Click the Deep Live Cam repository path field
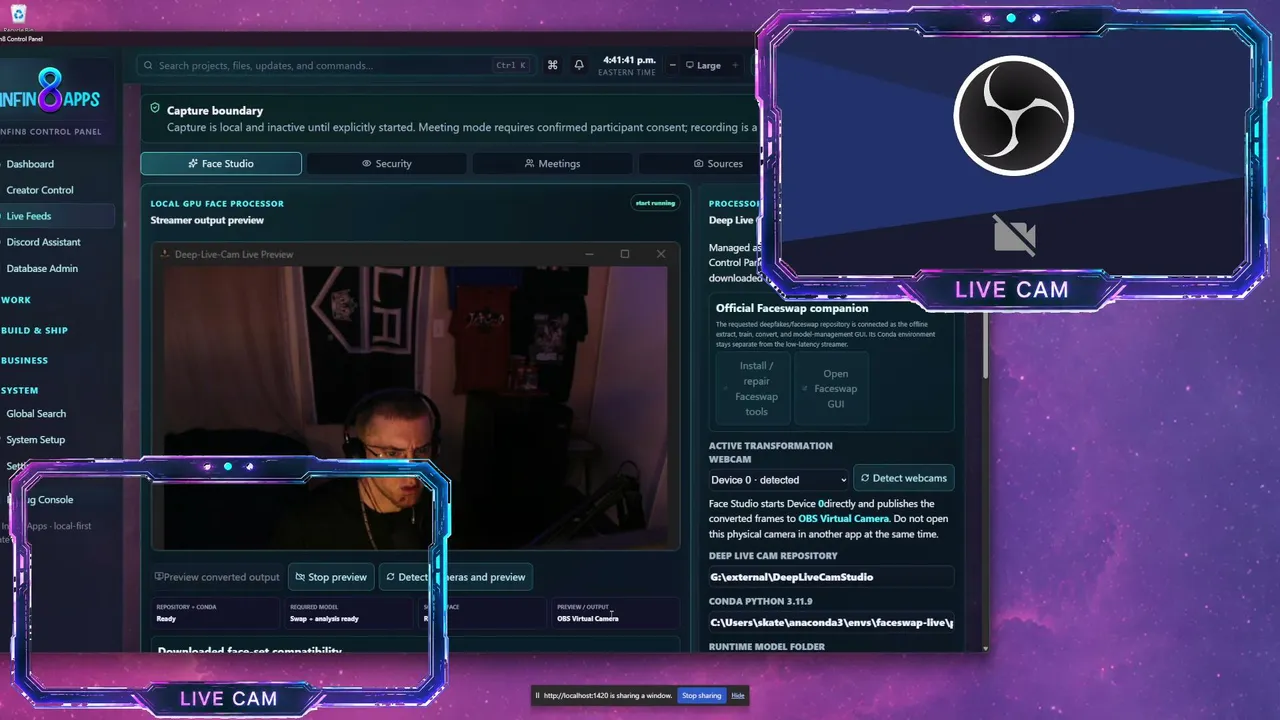Image resolution: width=1280 pixels, height=720 pixels. click(831, 577)
